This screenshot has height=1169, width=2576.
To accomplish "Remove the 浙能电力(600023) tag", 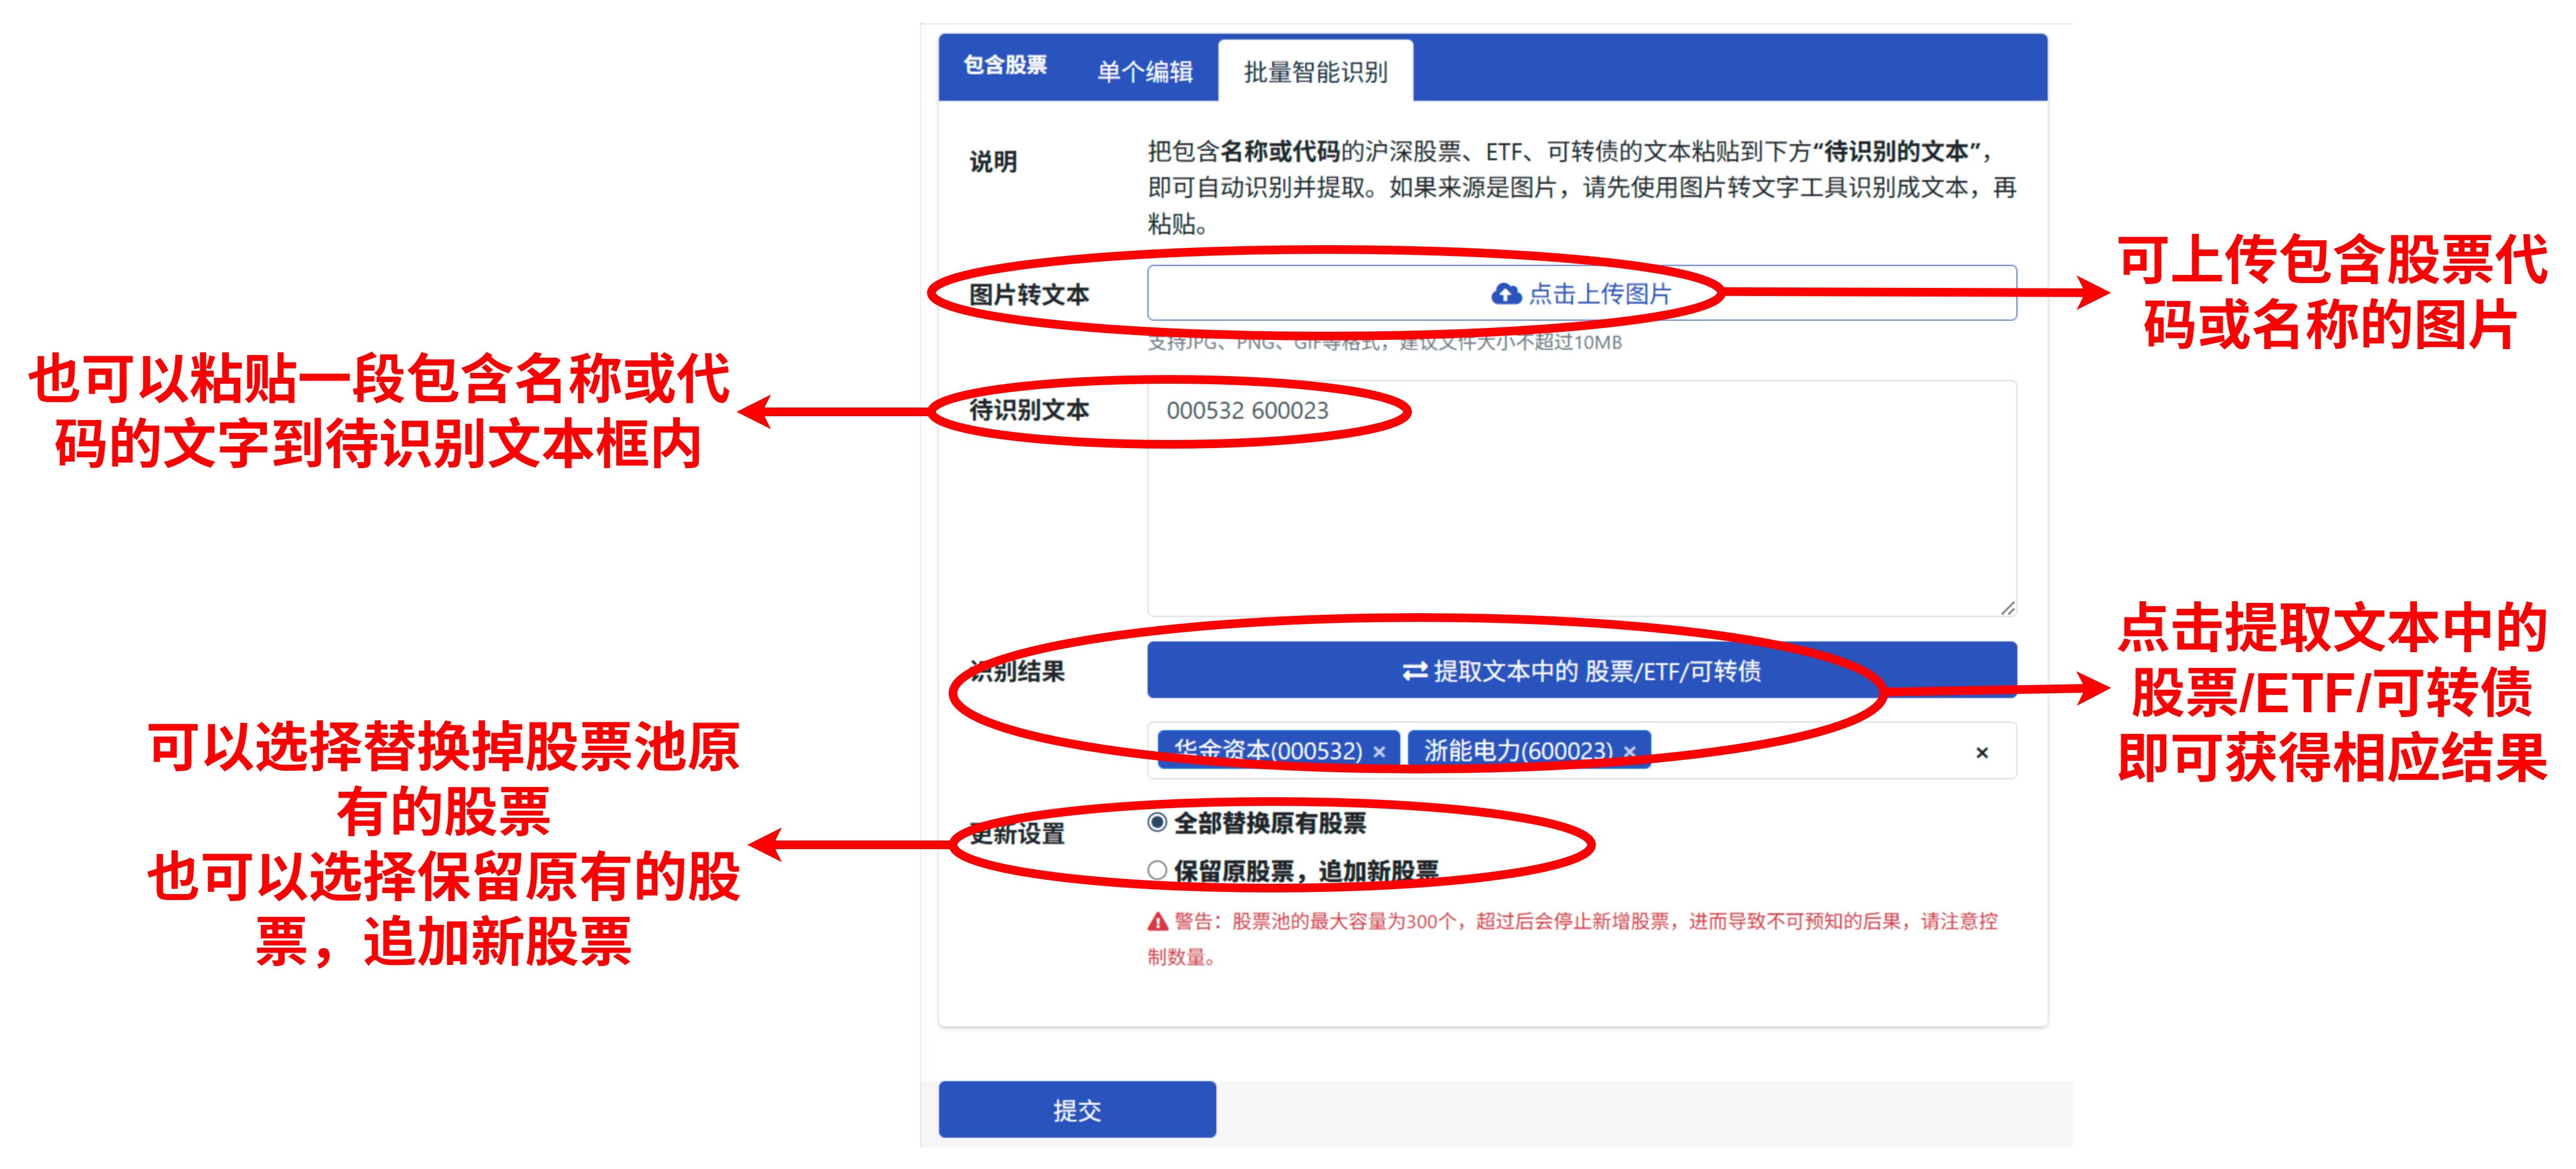I will (1630, 752).
